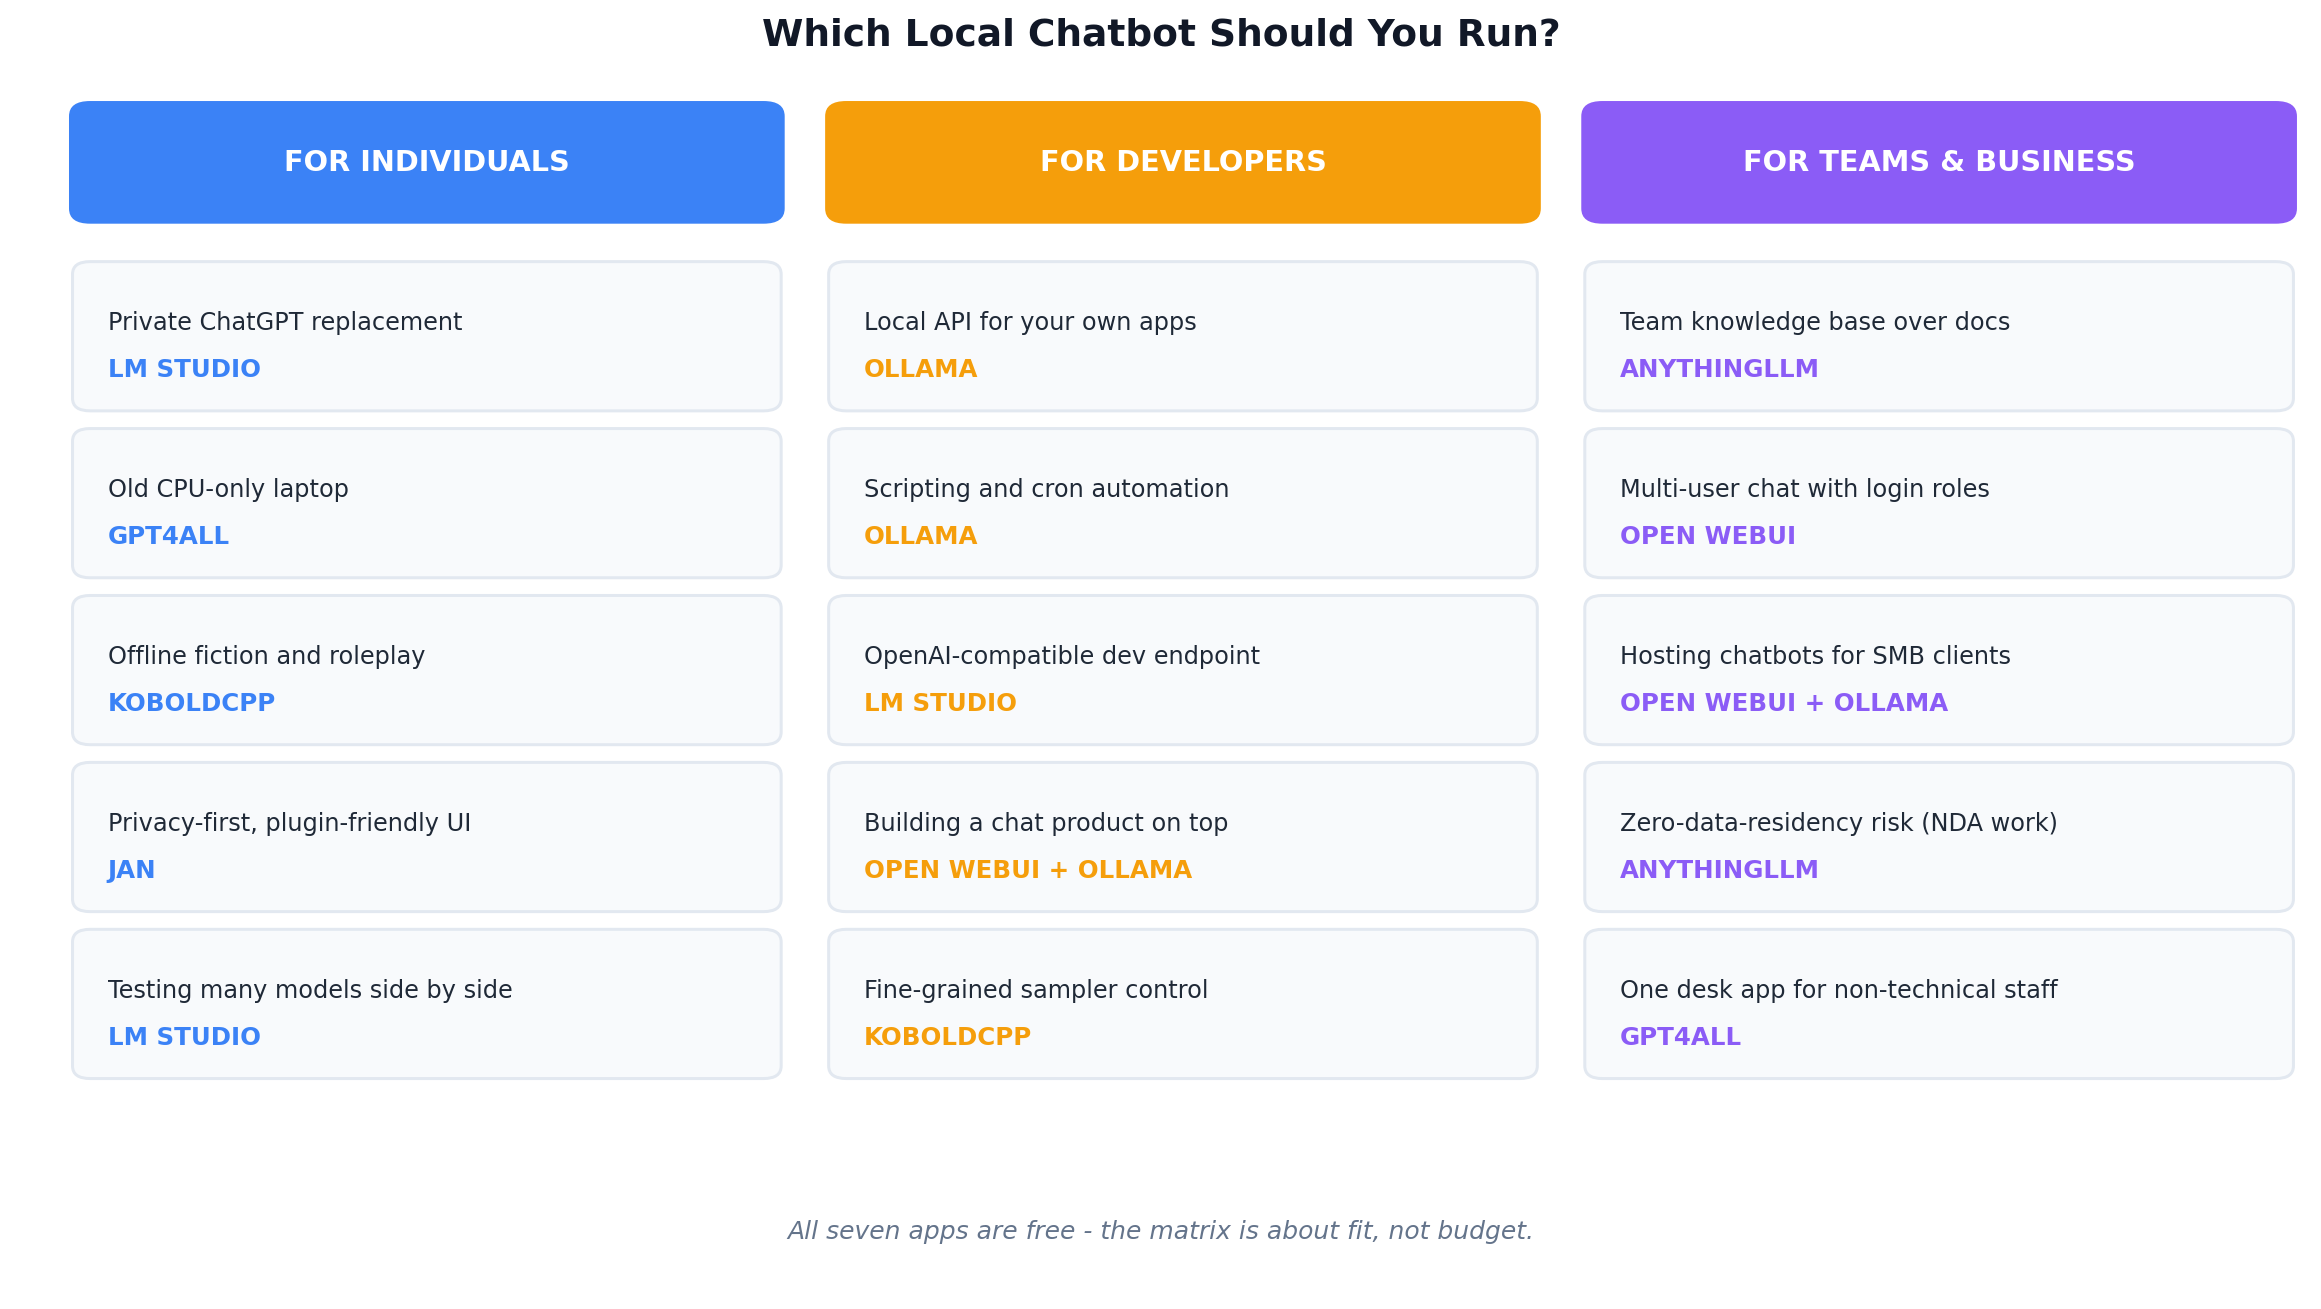The image size is (2321, 1309).
Task: Click ANYTHINGLLM under Zero-data-residency risk
Action: coord(1719,870)
